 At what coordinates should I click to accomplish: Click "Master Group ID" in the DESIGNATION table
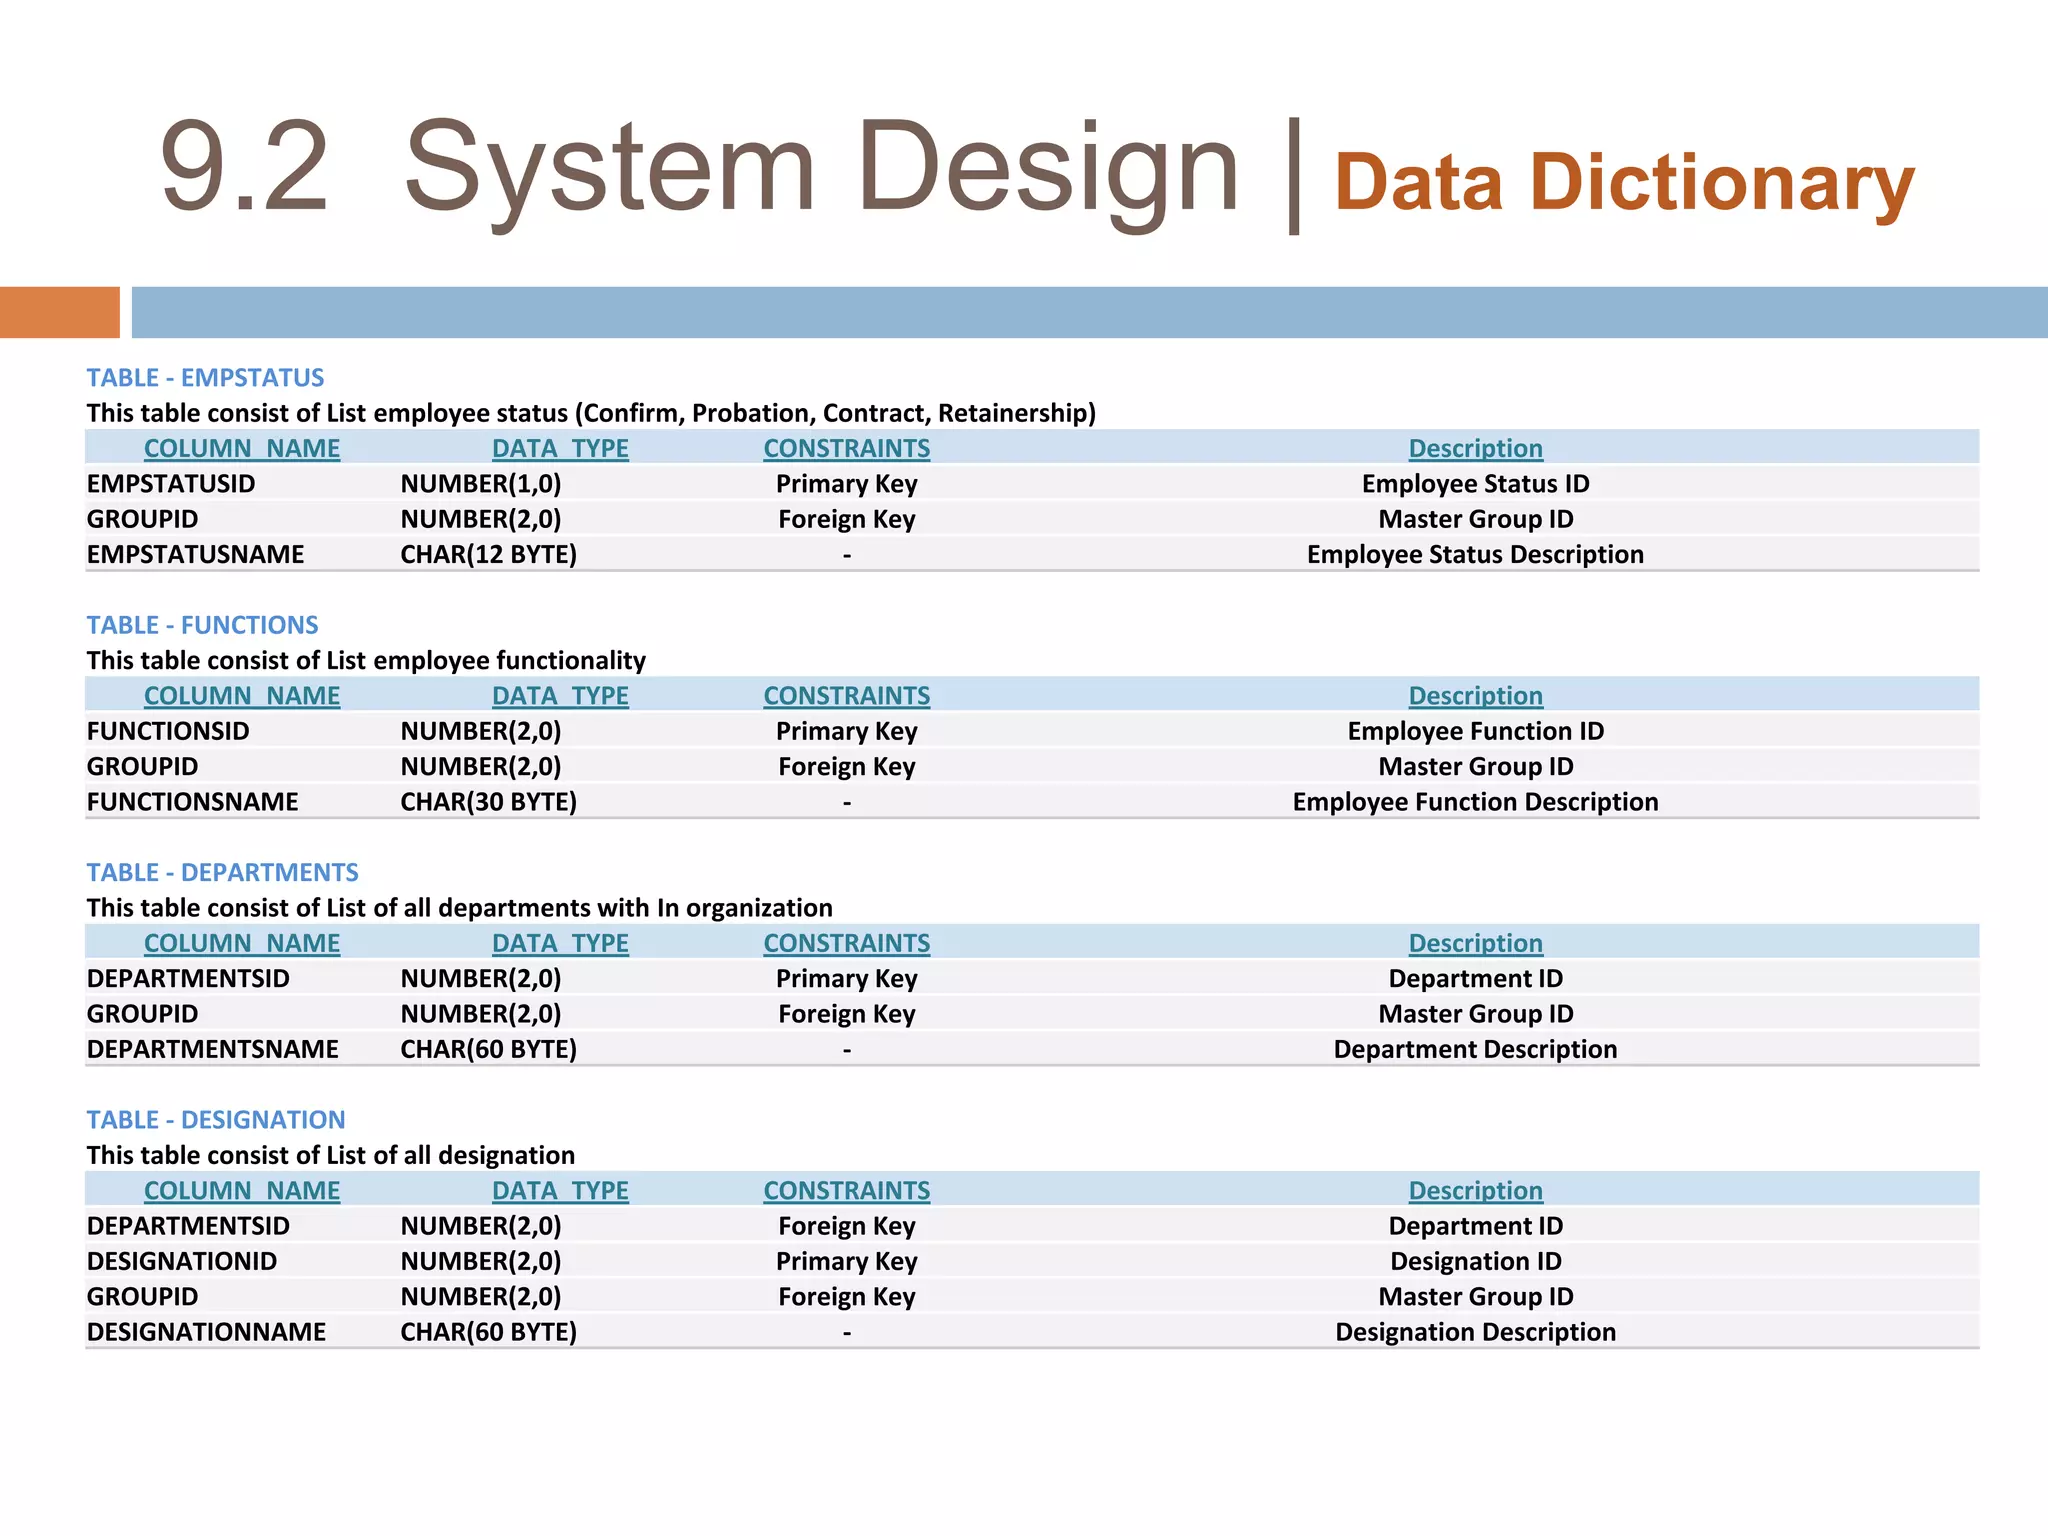1476,1296
